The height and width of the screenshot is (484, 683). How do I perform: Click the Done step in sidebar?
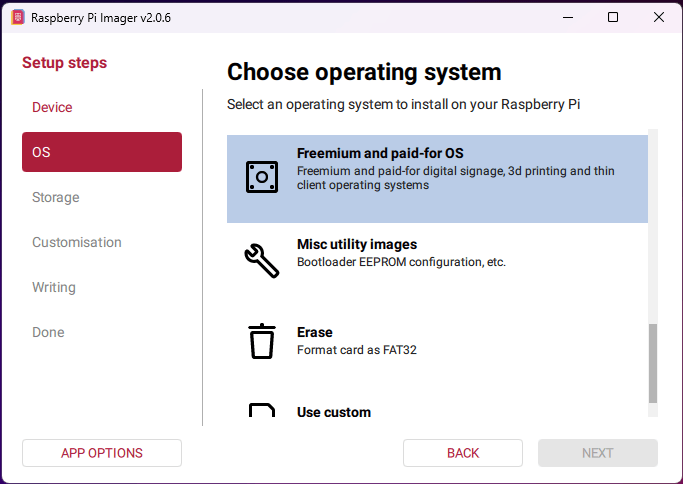click(48, 332)
